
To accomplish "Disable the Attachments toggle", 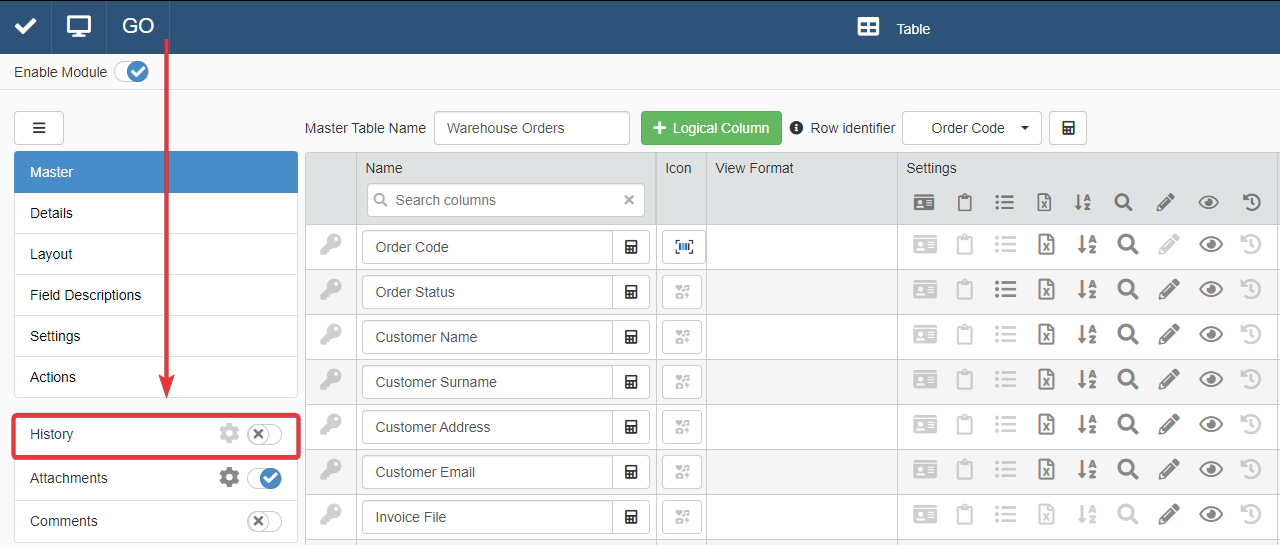I will pos(264,478).
